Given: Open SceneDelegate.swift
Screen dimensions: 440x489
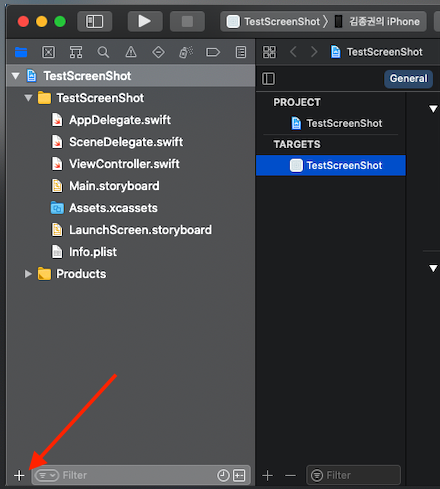Looking at the screenshot, I should click(x=117, y=142).
